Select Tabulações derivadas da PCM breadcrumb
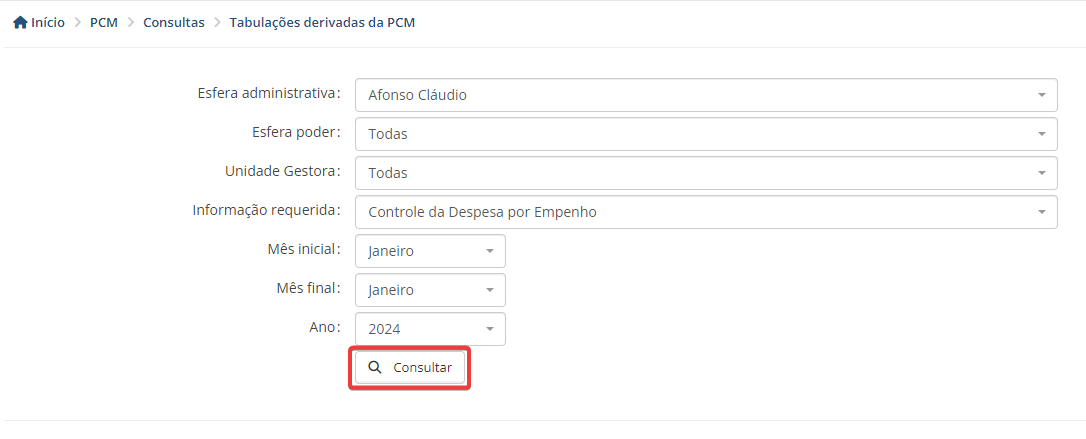Image resolution: width=1086 pixels, height=439 pixels. tap(322, 23)
